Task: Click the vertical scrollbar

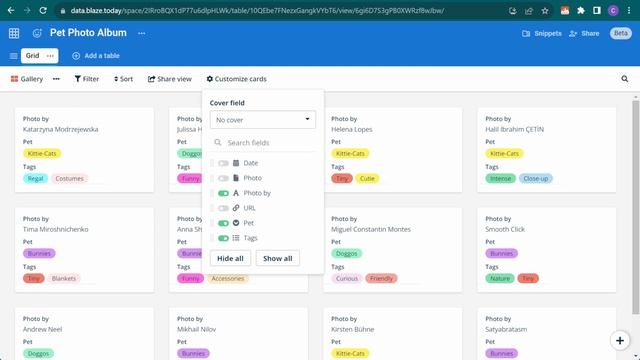Action: pos(636,207)
